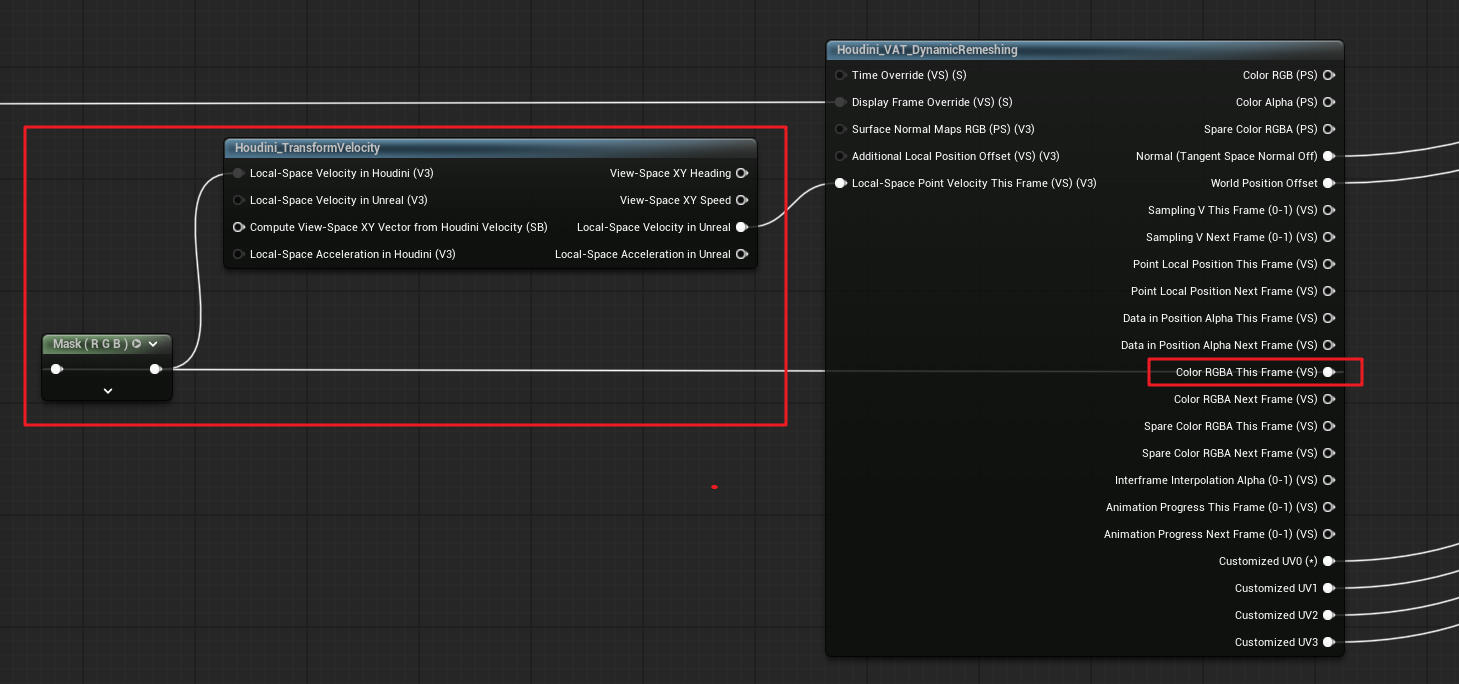Click the 'Interframe Interpolation Alpha (0-1) (VS)' label
1459x684 pixels.
coord(1216,480)
